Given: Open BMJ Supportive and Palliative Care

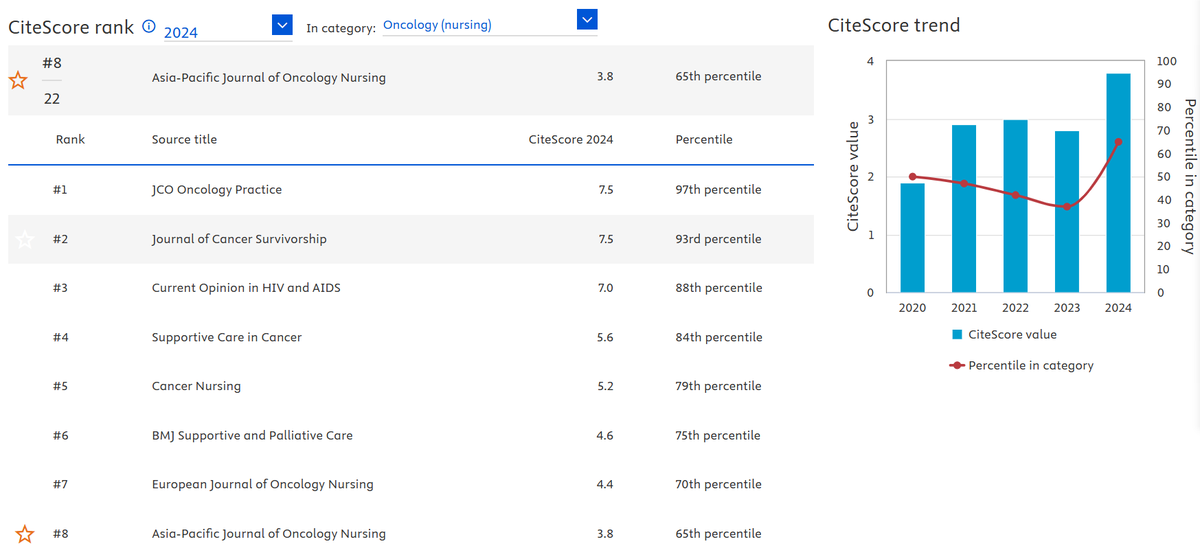Looking at the screenshot, I should pos(252,436).
